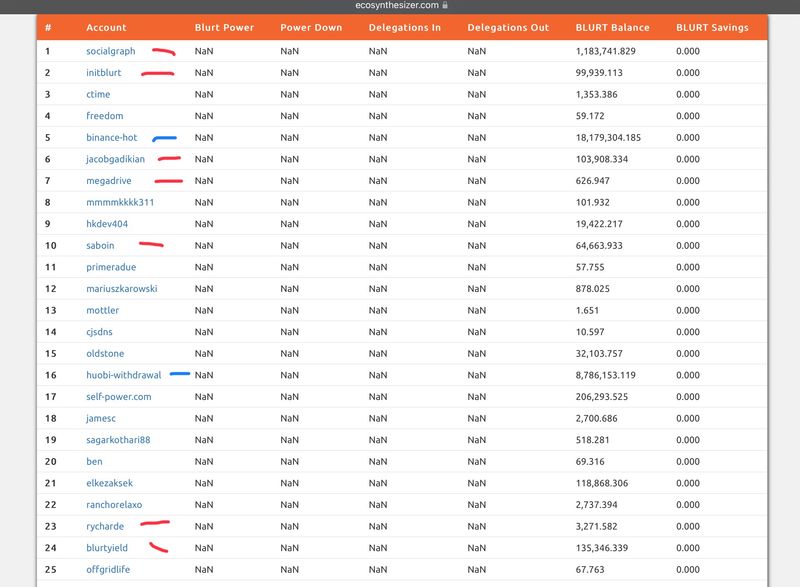Open the initblurt account page
Image resolution: width=800 pixels, height=587 pixels.
click(x=106, y=73)
